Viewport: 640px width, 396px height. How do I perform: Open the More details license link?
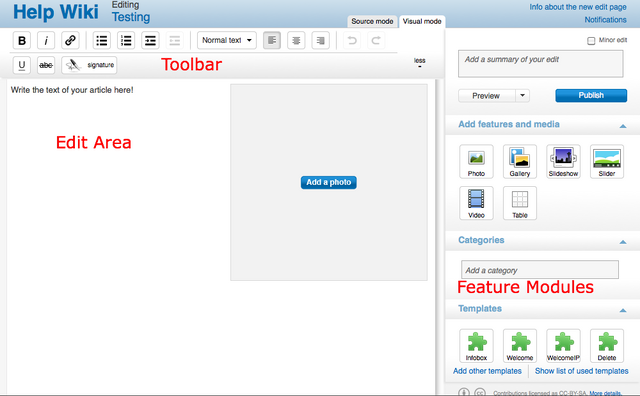(x=605, y=393)
